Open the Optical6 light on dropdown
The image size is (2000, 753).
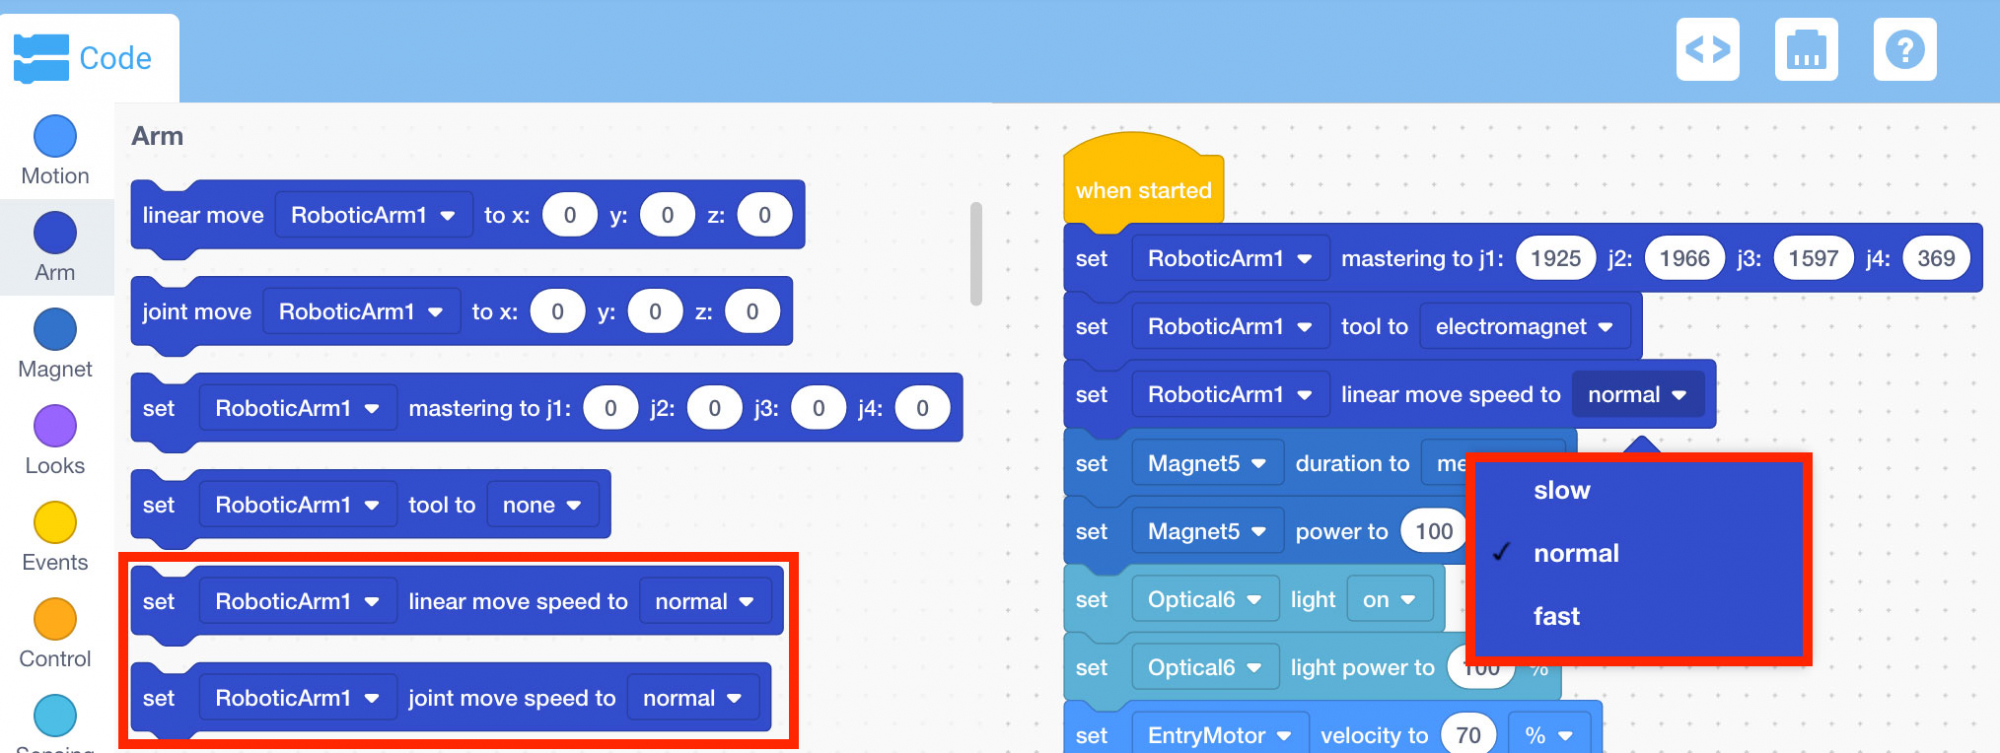pos(1389,600)
